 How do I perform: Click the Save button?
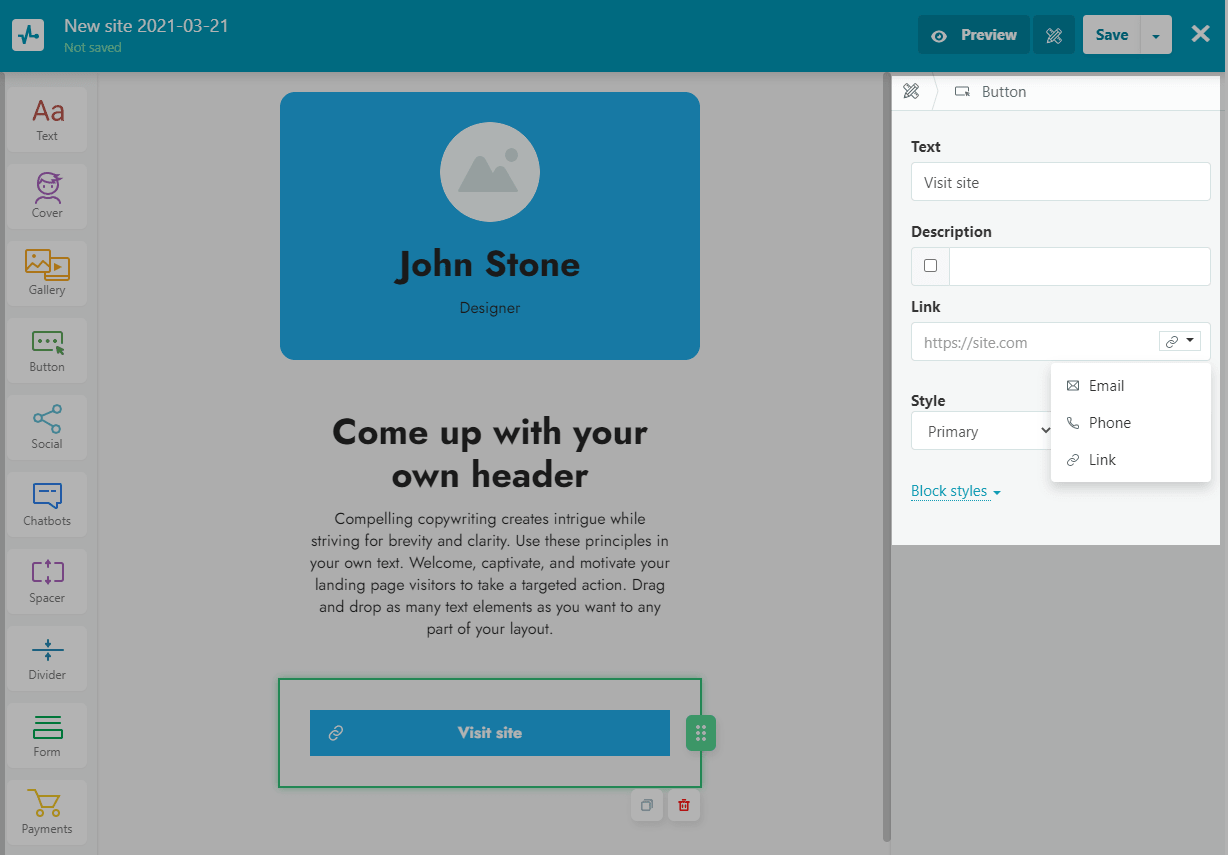1111,35
